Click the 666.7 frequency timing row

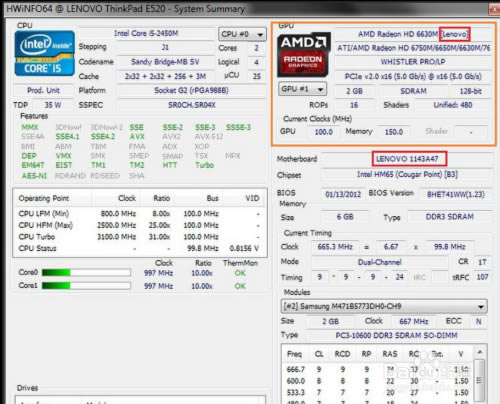pos(378,369)
